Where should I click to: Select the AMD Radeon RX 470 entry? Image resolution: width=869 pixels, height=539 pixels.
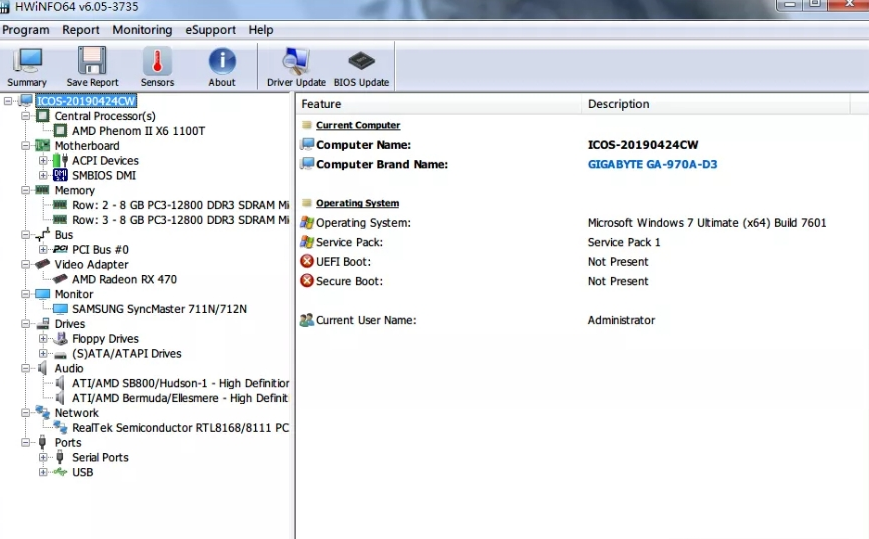[x=124, y=279]
